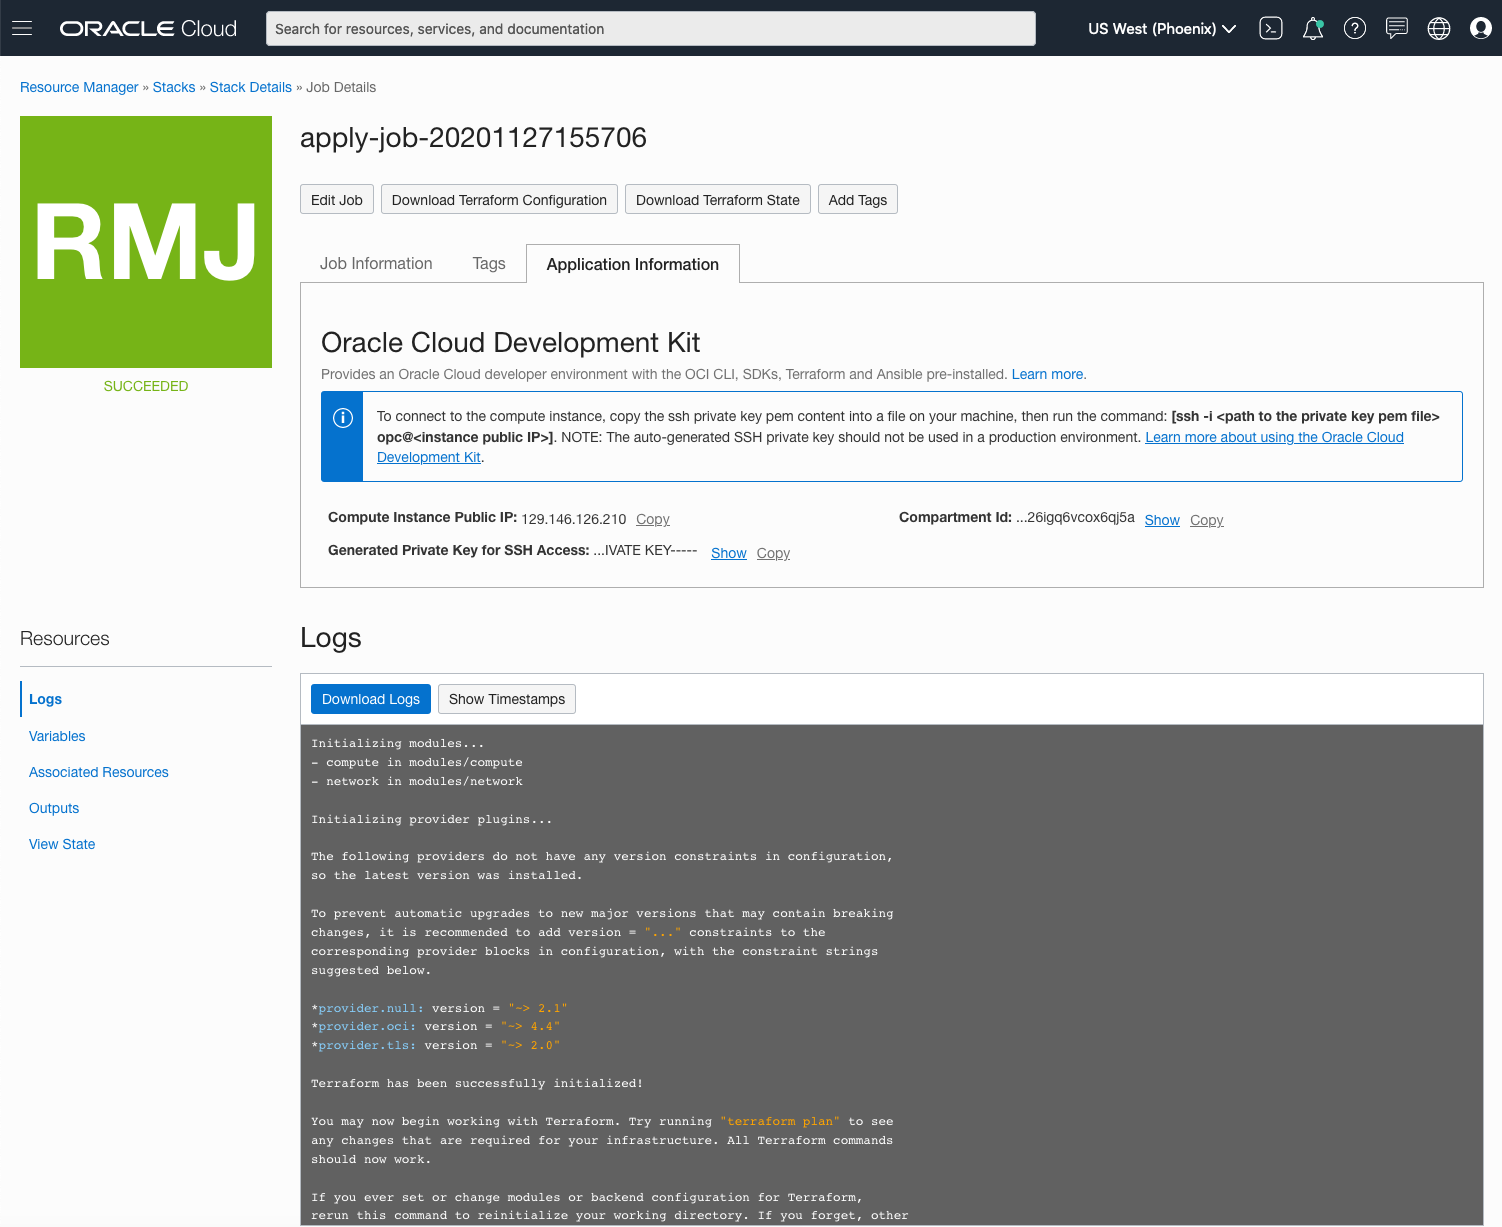Copy the Compute Instance Public IP
This screenshot has width=1502, height=1227.
[653, 519]
